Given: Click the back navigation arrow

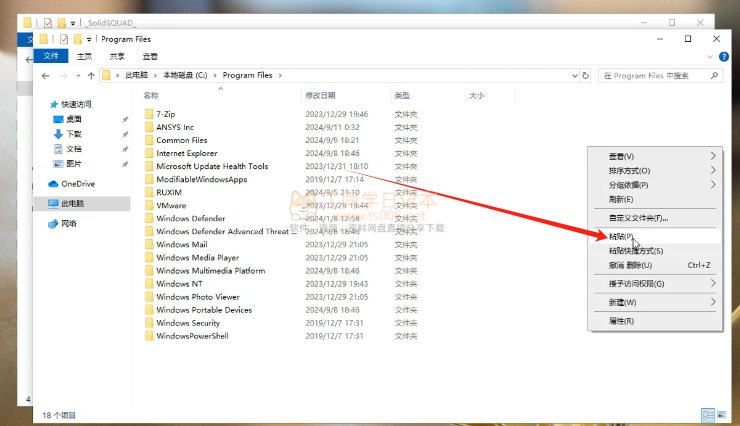Looking at the screenshot, I should [x=46, y=75].
